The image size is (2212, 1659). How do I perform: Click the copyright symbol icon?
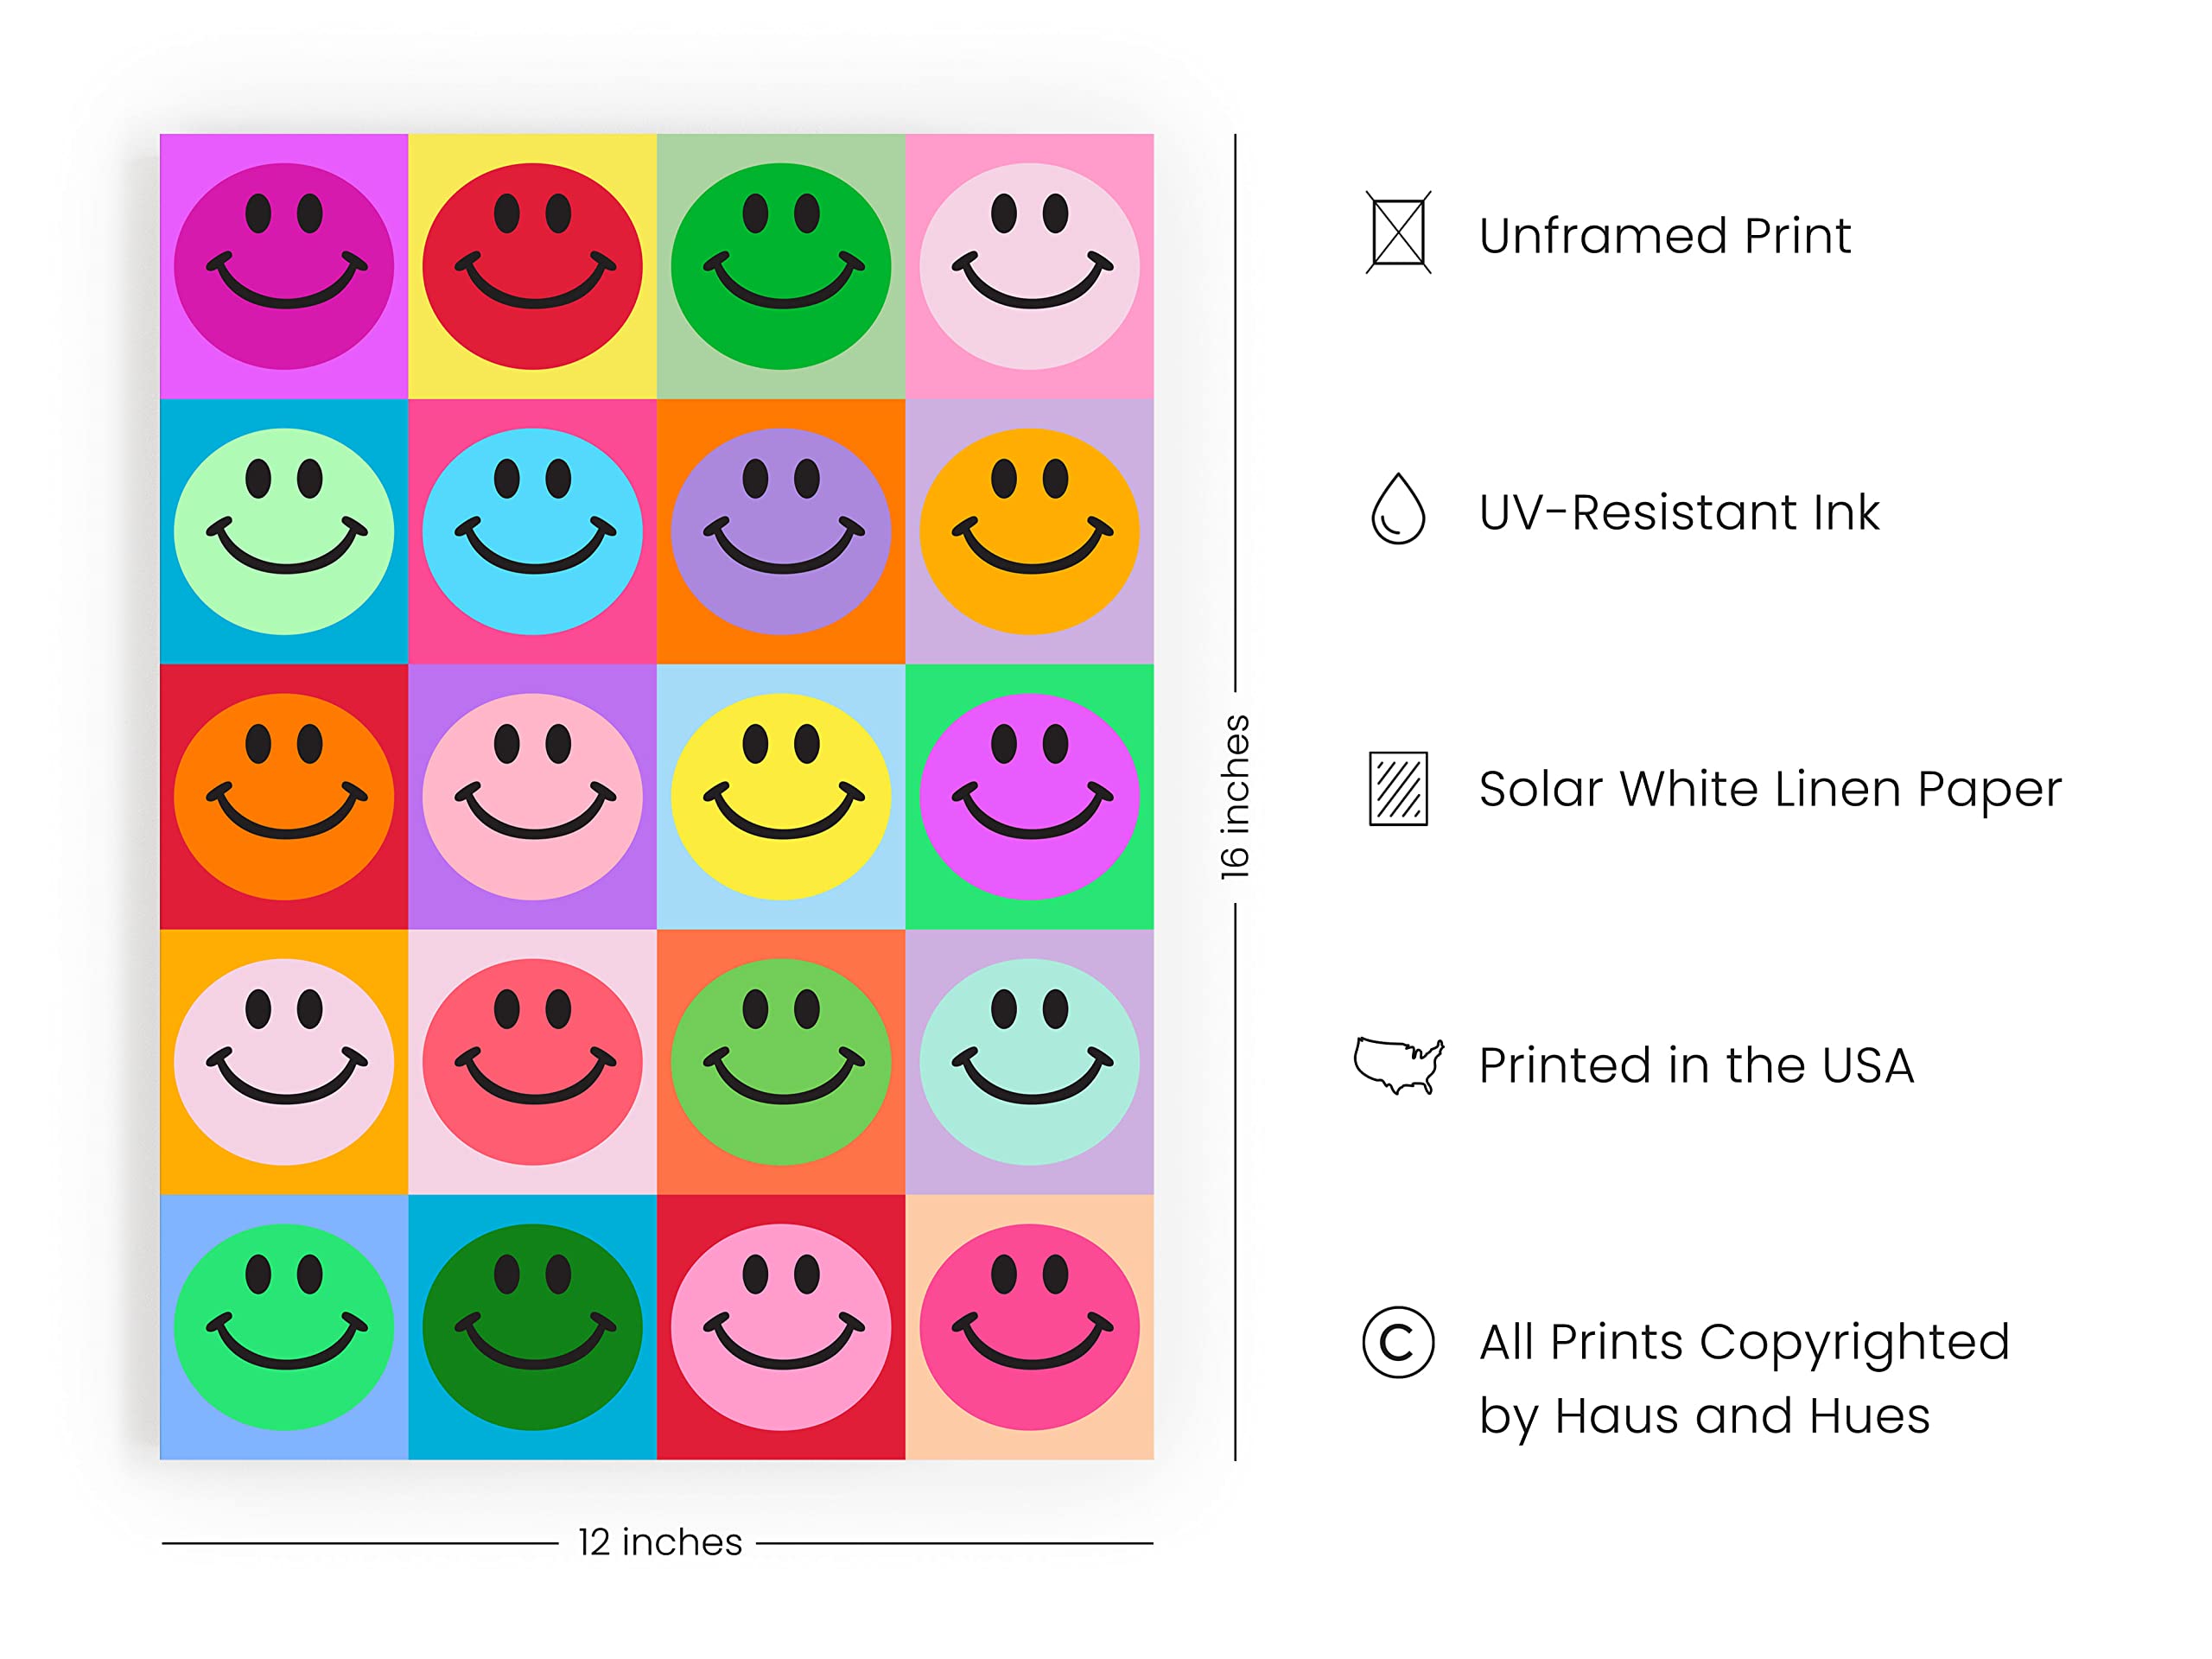[x=1398, y=1342]
